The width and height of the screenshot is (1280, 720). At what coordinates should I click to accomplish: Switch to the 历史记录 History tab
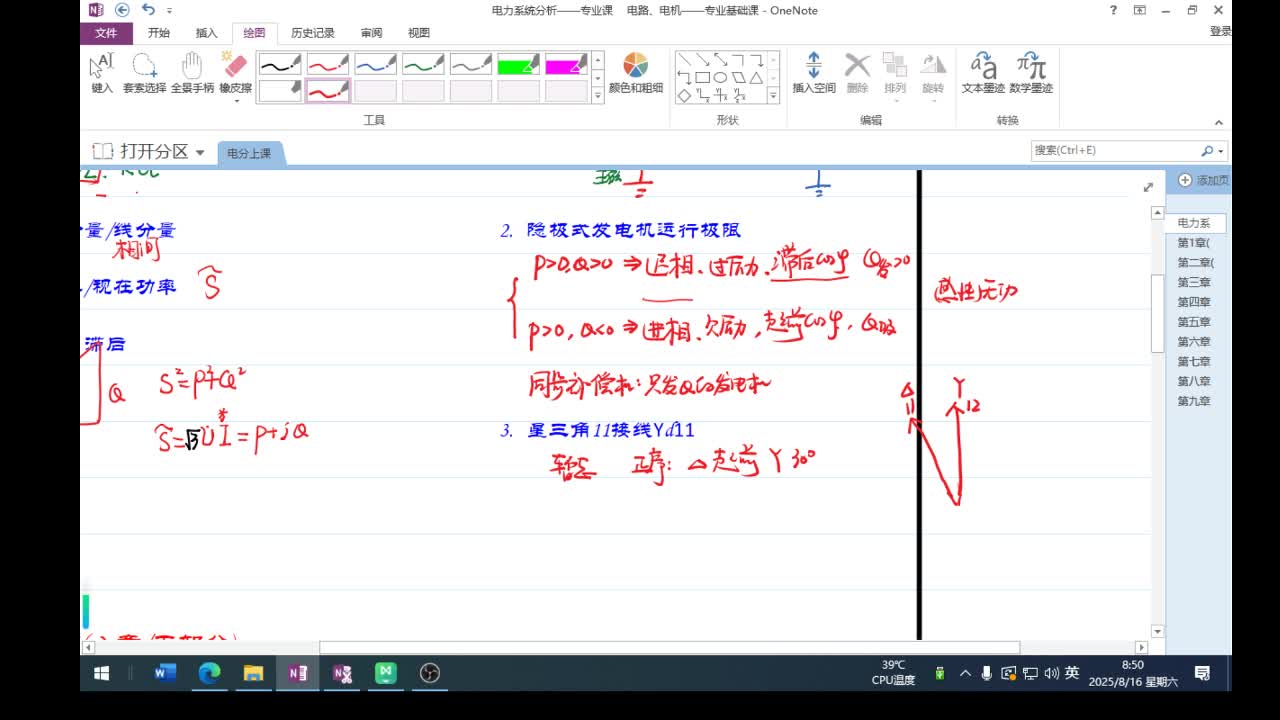pos(313,33)
